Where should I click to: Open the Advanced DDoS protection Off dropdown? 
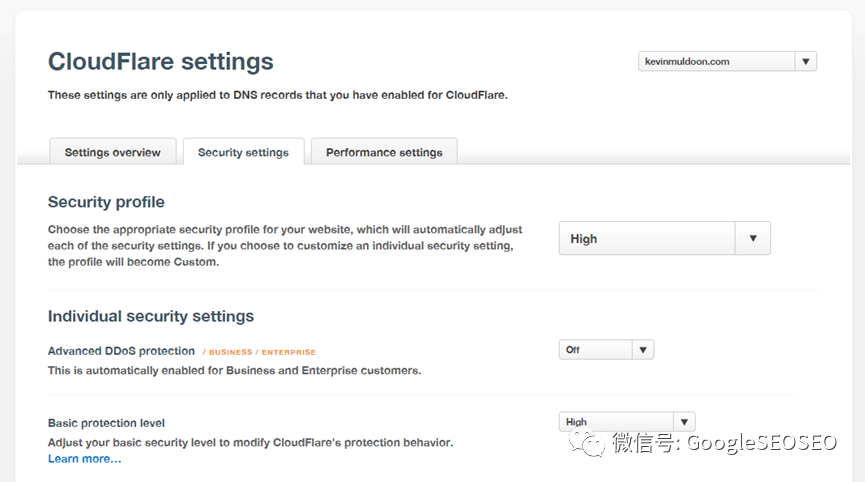point(606,350)
